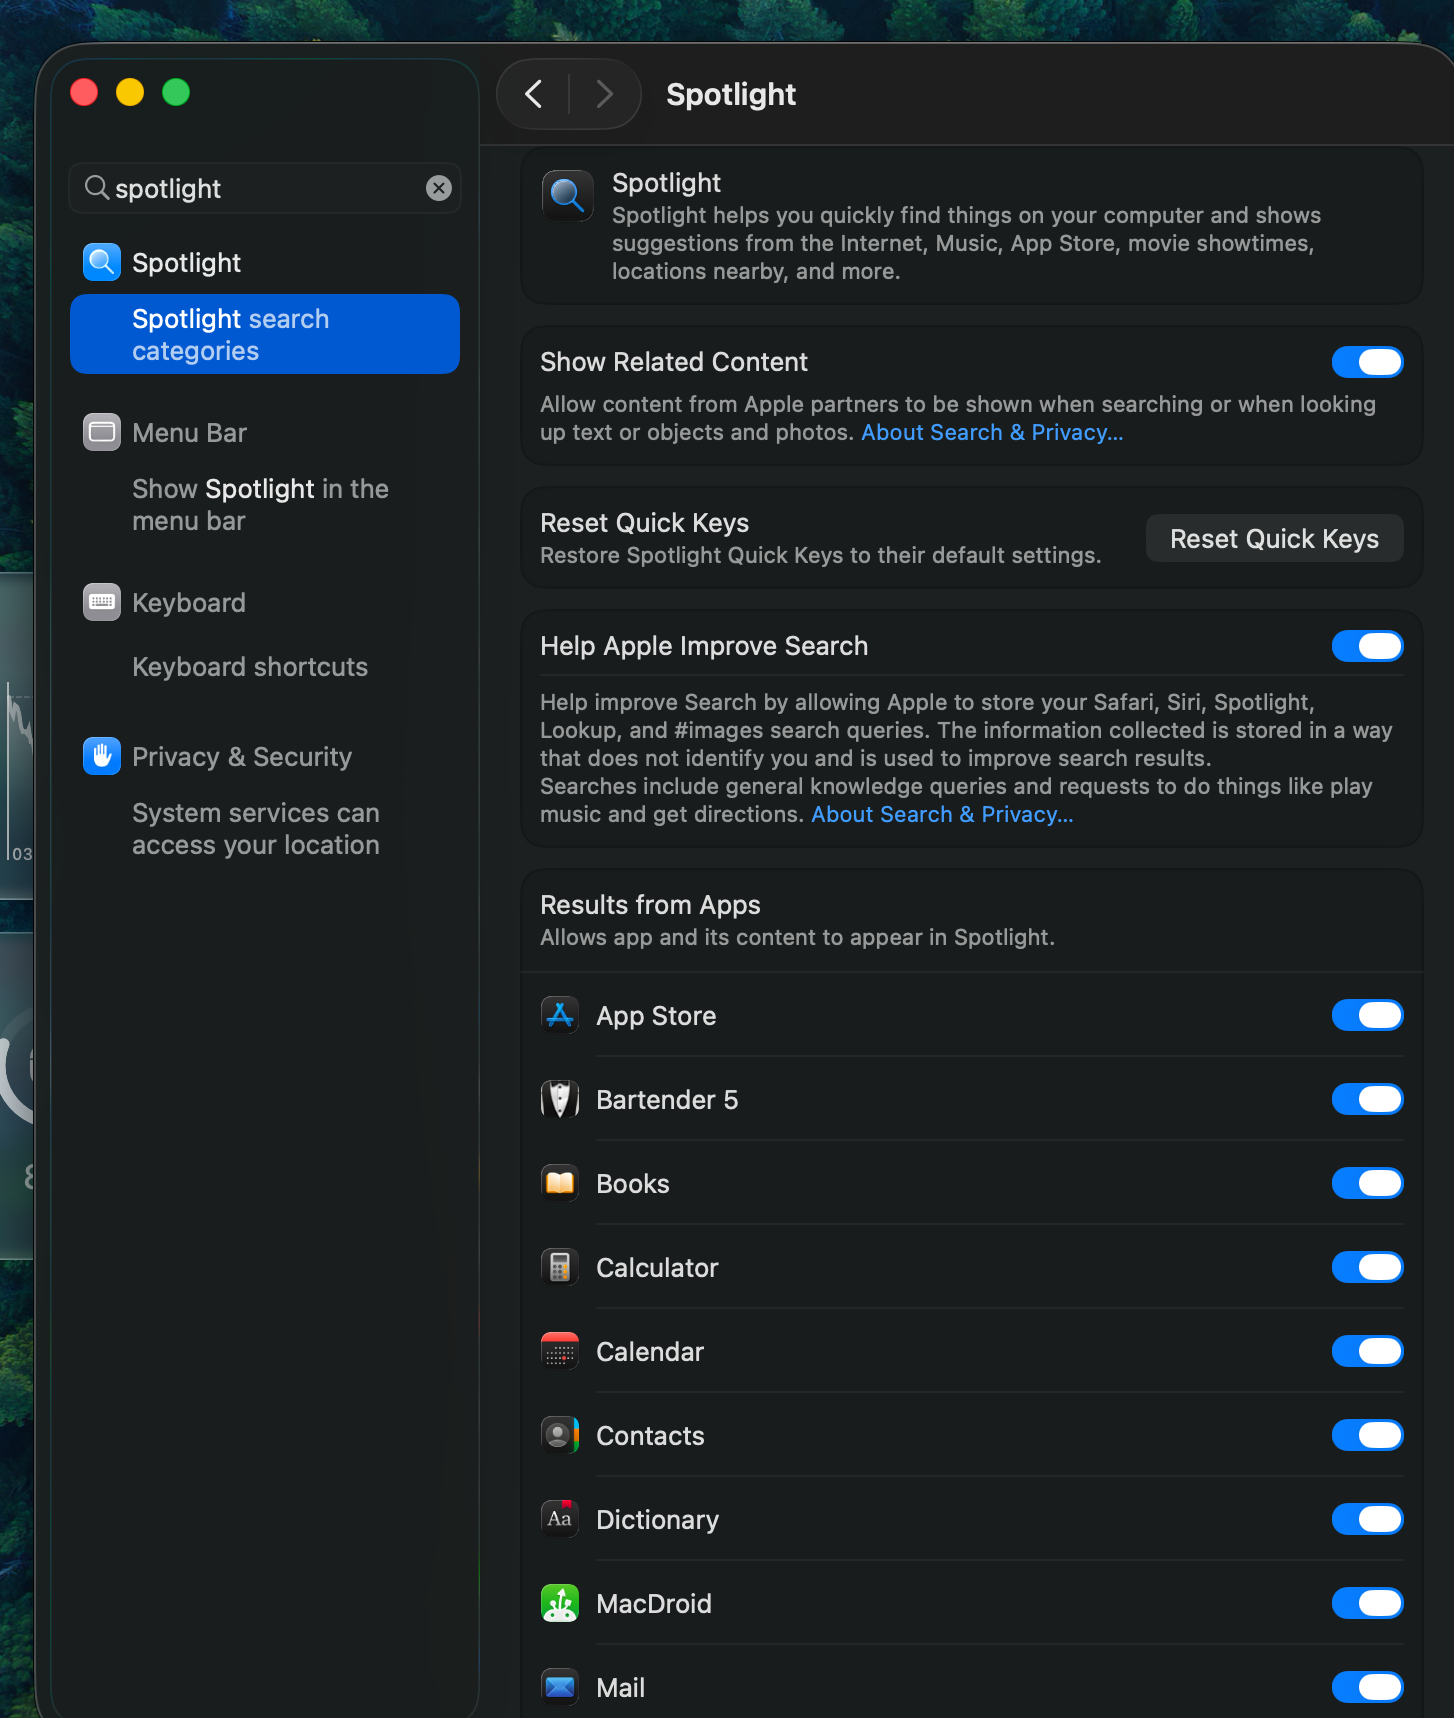This screenshot has height=1718, width=1454.
Task: Click the Contacts app icon
Action: click(560, 1435)
